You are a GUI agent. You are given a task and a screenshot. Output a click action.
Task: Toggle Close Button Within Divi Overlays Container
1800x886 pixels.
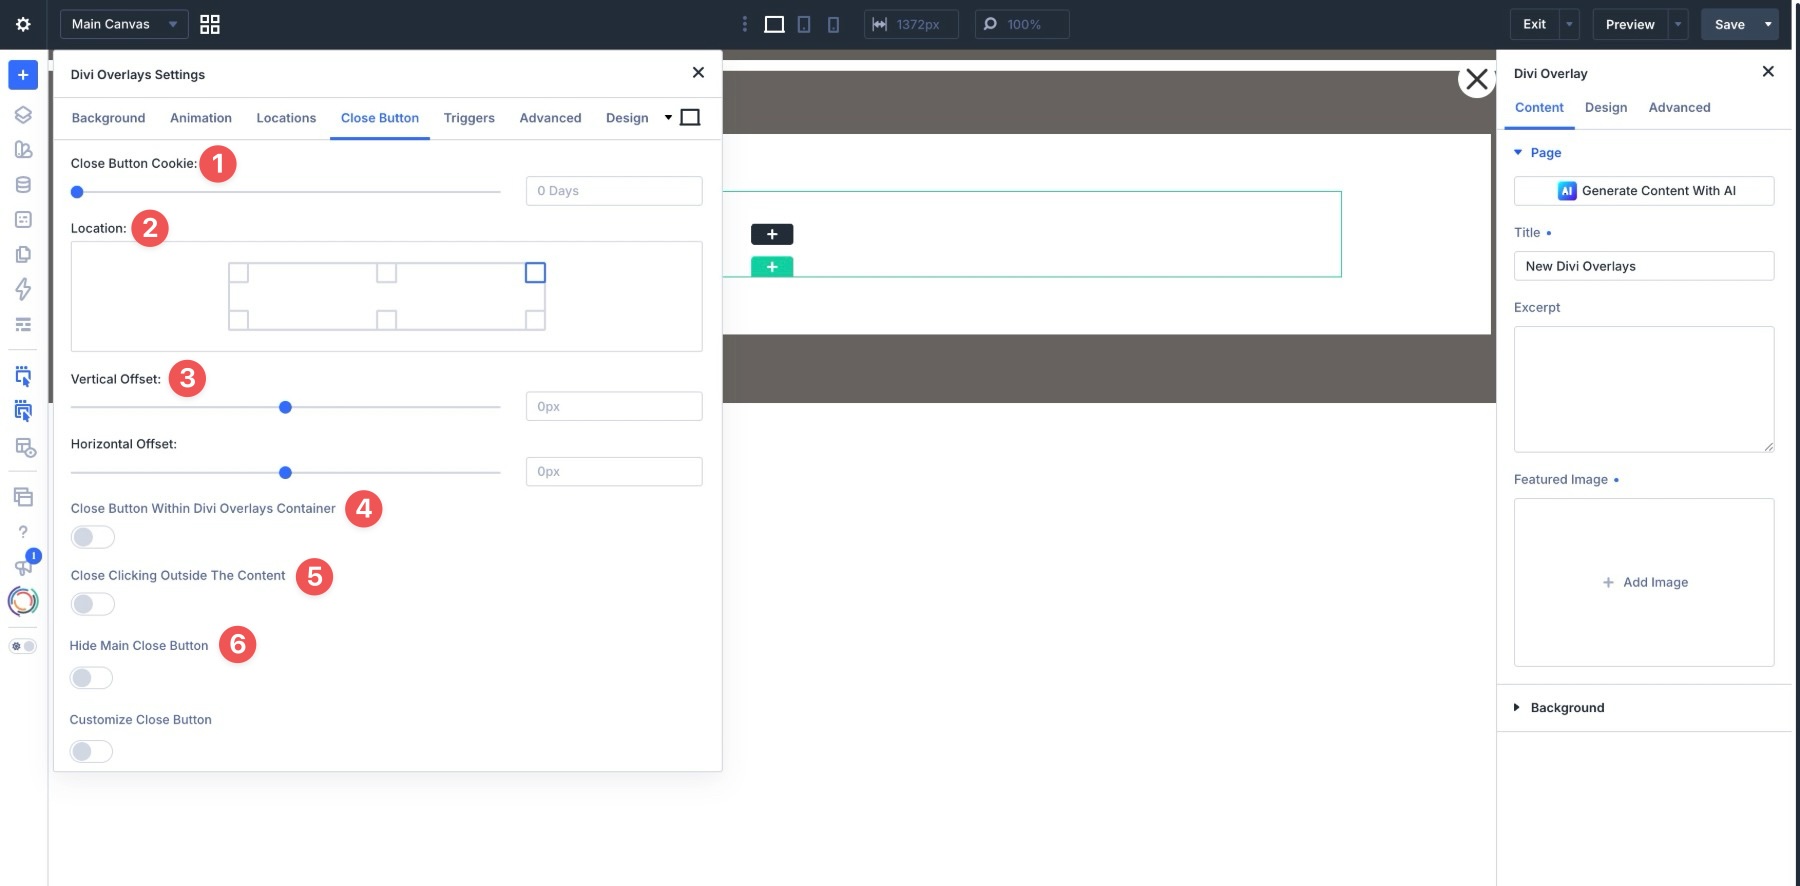pyautogui.click(x=92, y=537)
